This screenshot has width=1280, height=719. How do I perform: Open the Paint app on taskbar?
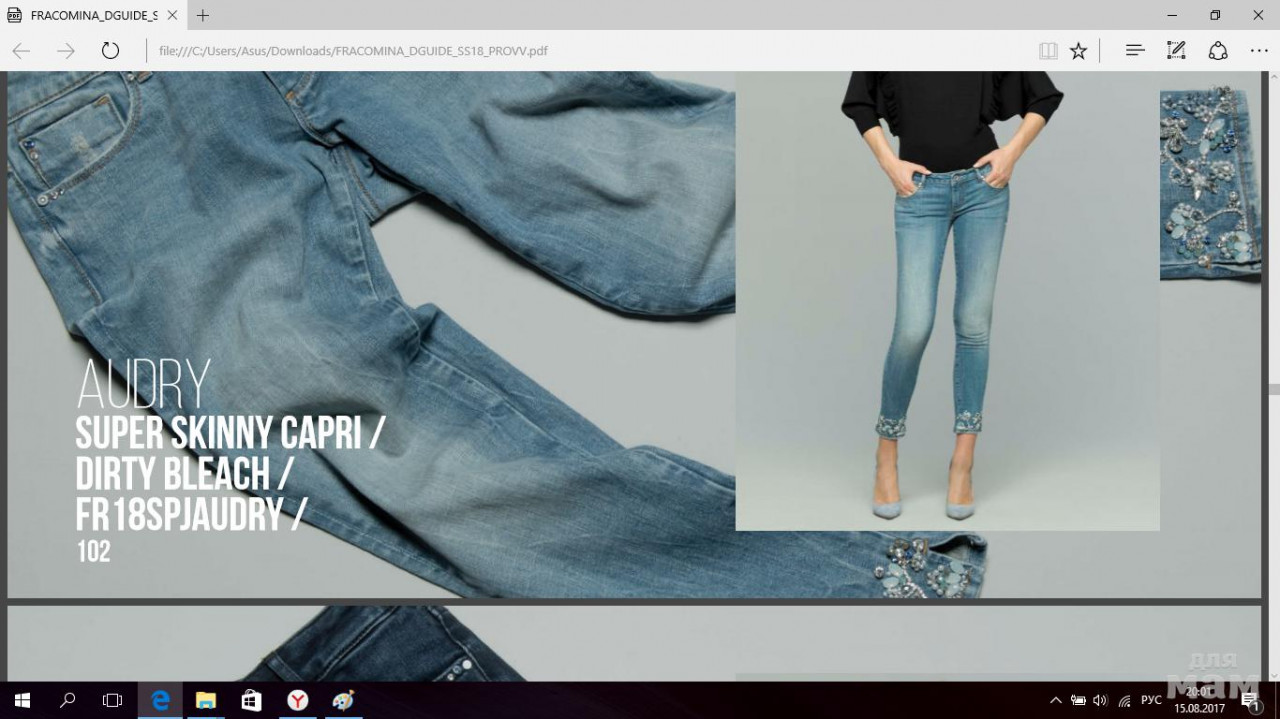tap(343, 700)
